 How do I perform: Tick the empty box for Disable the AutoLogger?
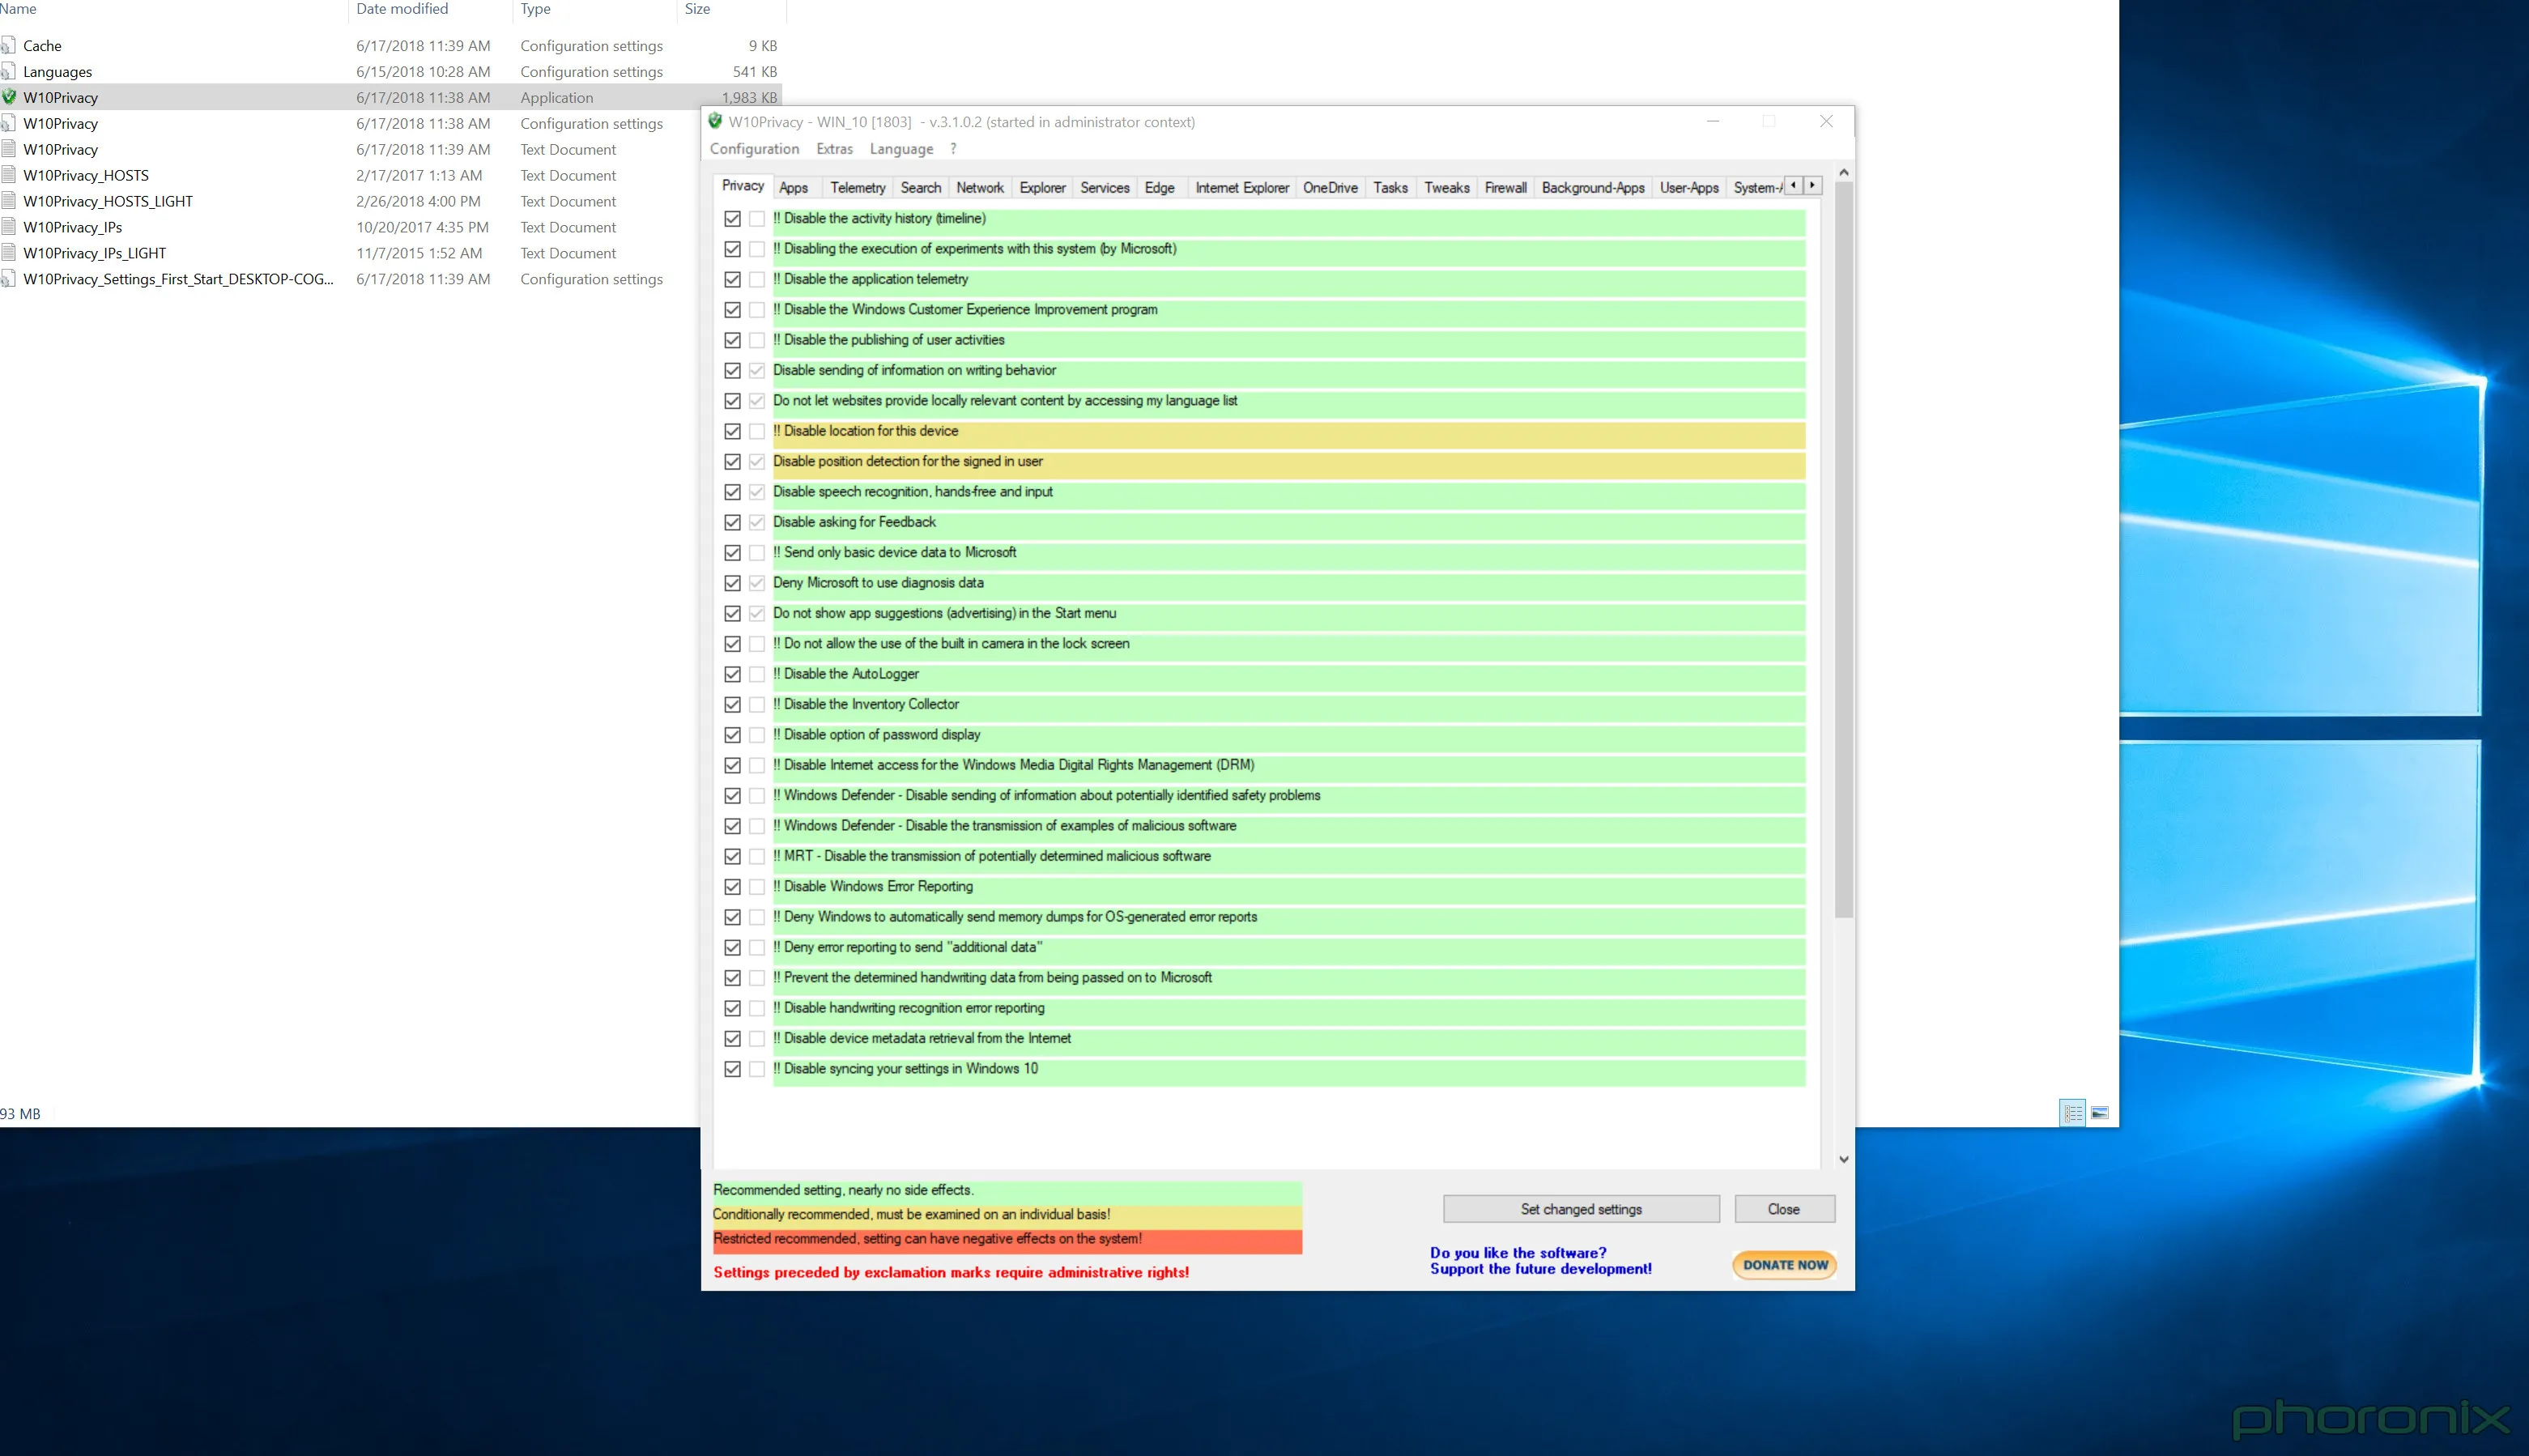pos(757,674)
